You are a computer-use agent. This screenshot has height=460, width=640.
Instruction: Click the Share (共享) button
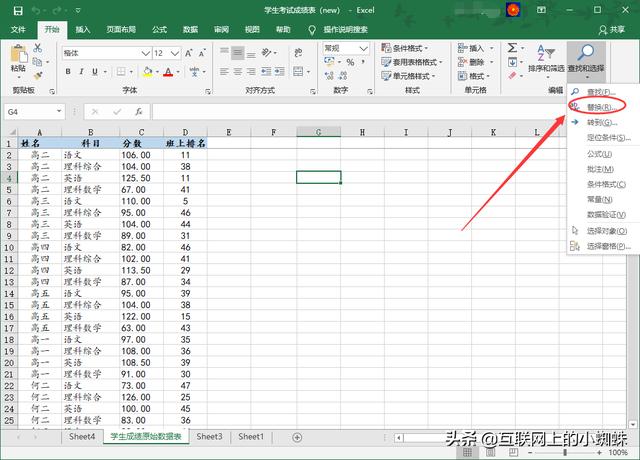(611, 29)
